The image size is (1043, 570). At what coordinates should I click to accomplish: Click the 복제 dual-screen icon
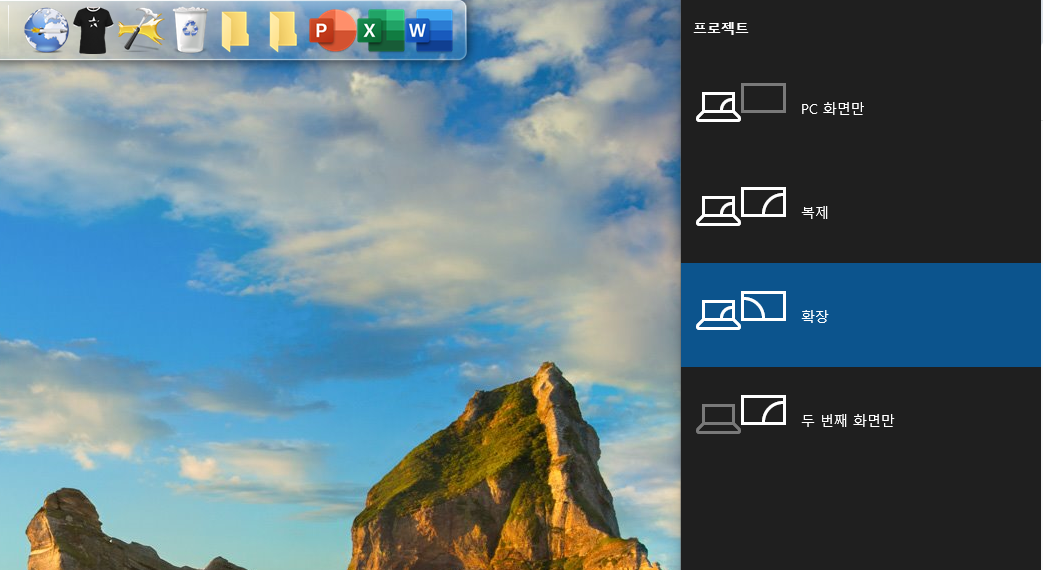(x=741, y=206)
